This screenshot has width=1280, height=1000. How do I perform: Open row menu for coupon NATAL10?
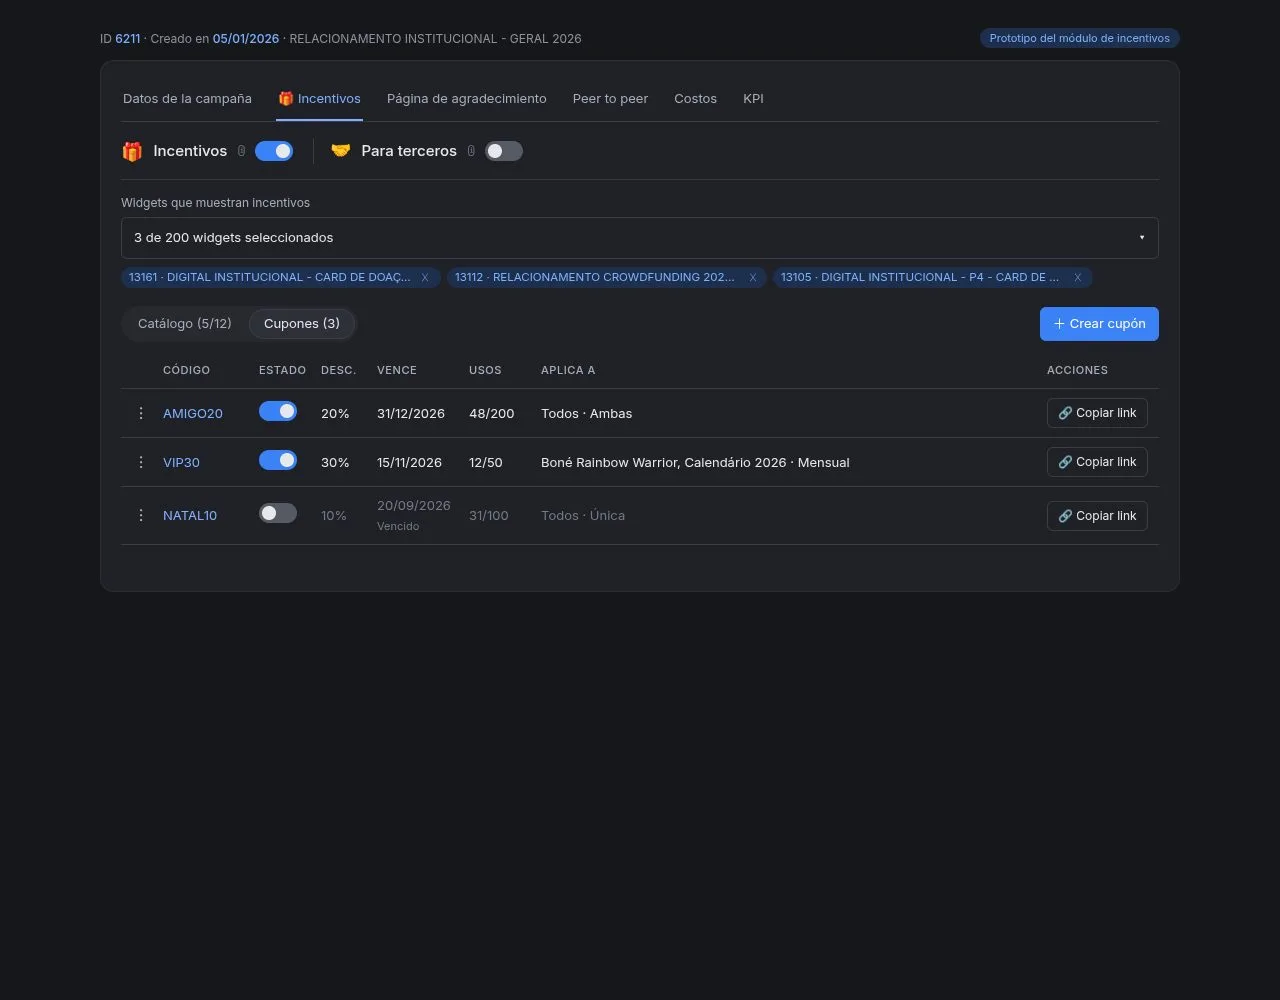[x=141, y=515]
